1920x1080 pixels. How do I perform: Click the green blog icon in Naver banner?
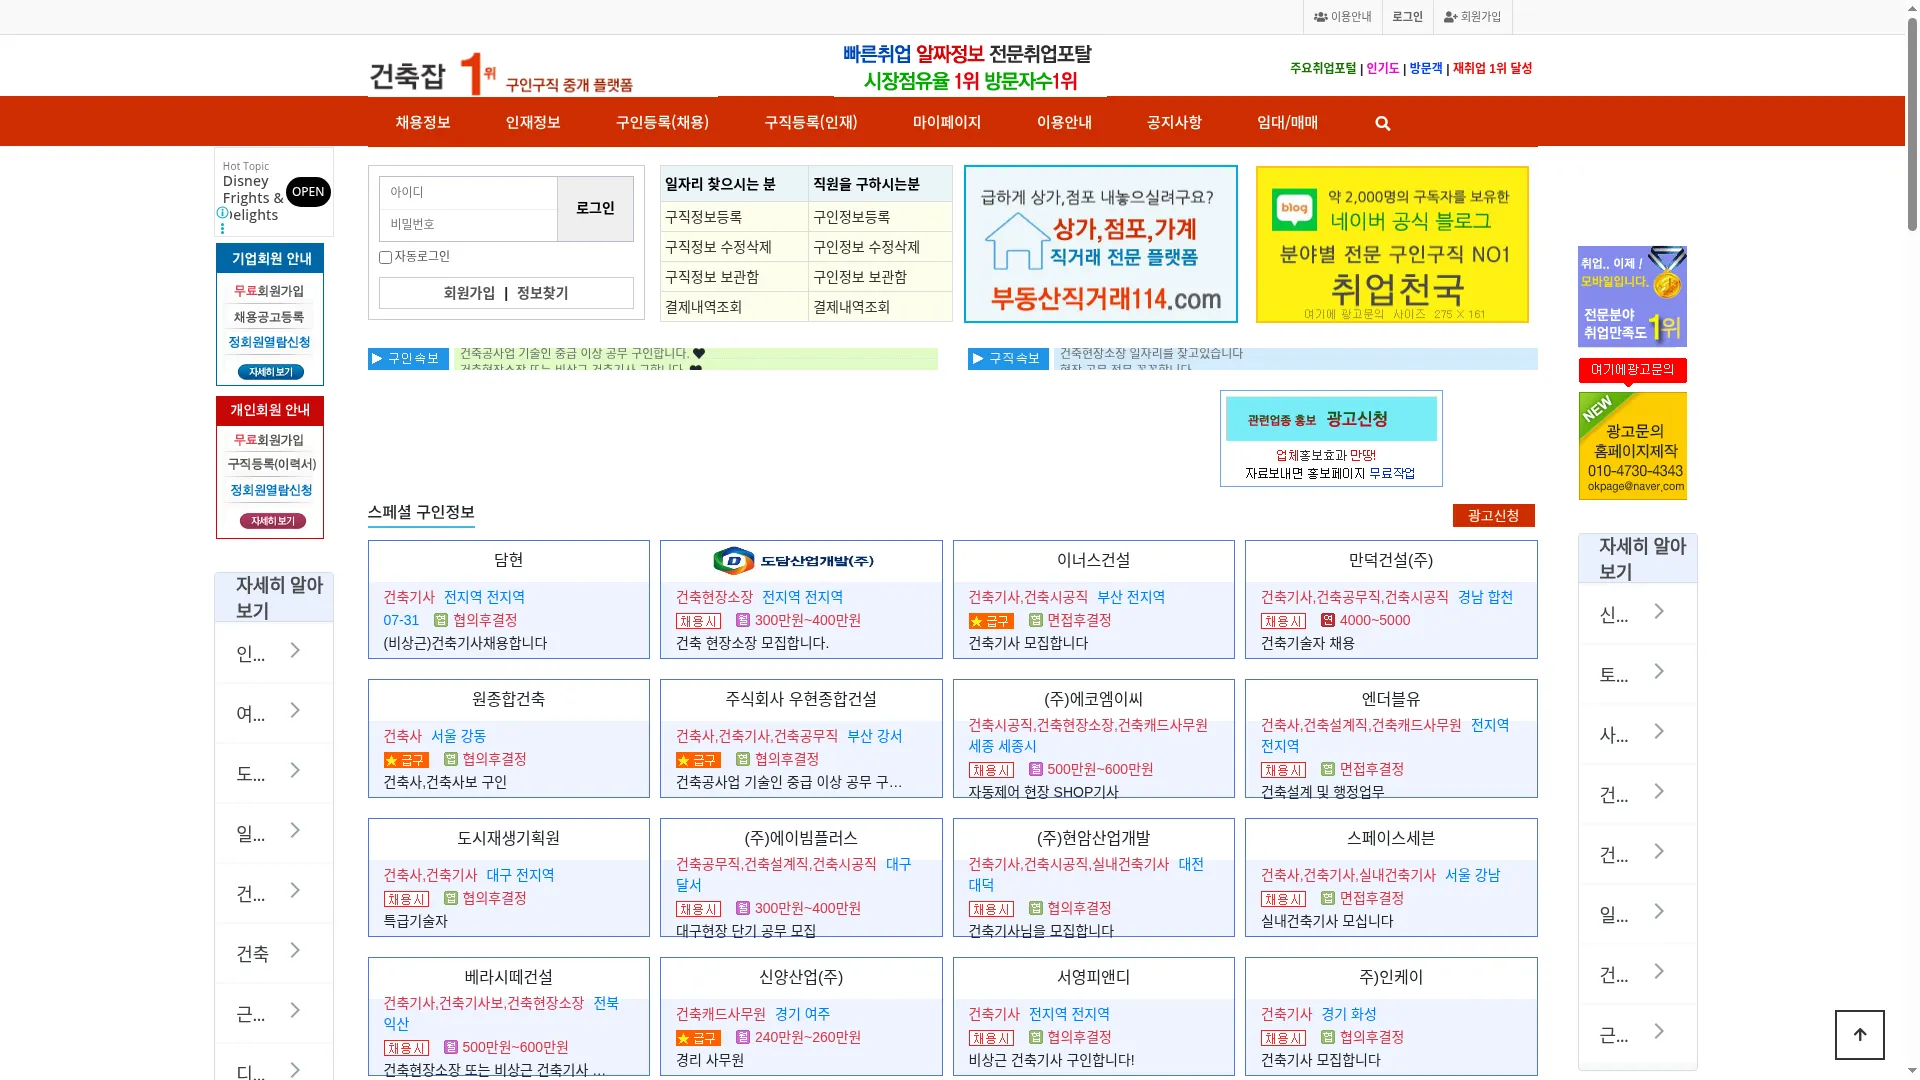coord(1295,209)
